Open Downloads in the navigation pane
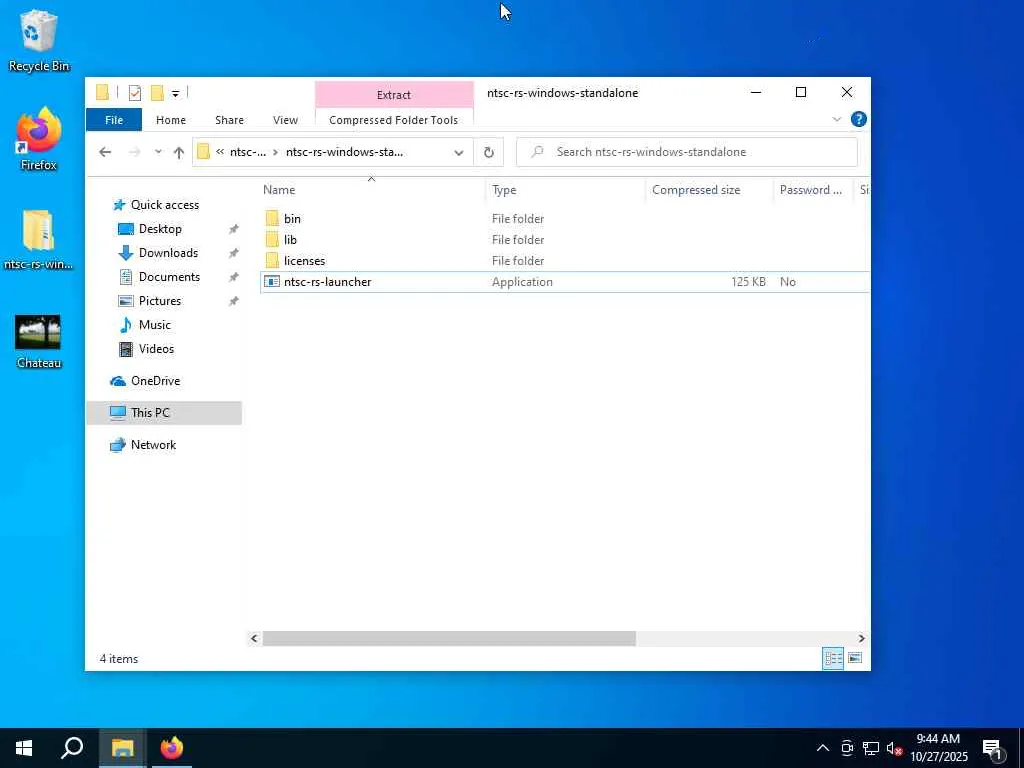This screenshot has width=1024, height=768. click(x=168, y=253)
